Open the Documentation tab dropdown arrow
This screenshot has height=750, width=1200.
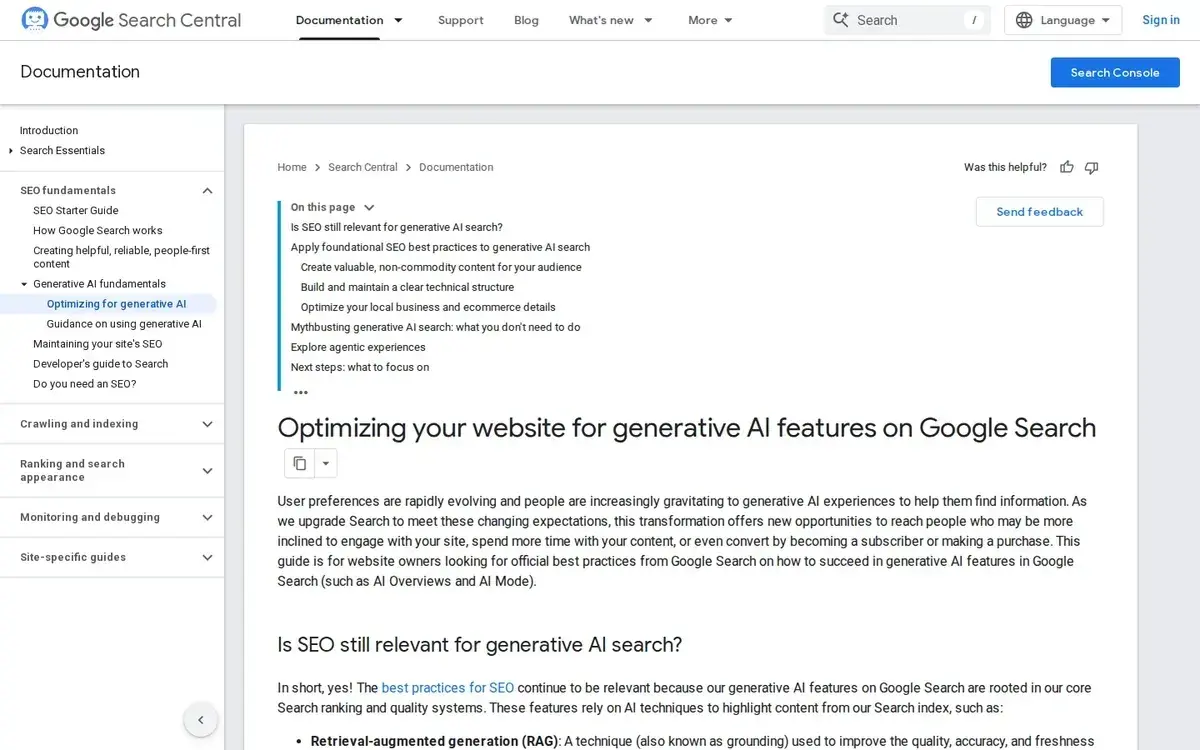(x=398, y=20)
